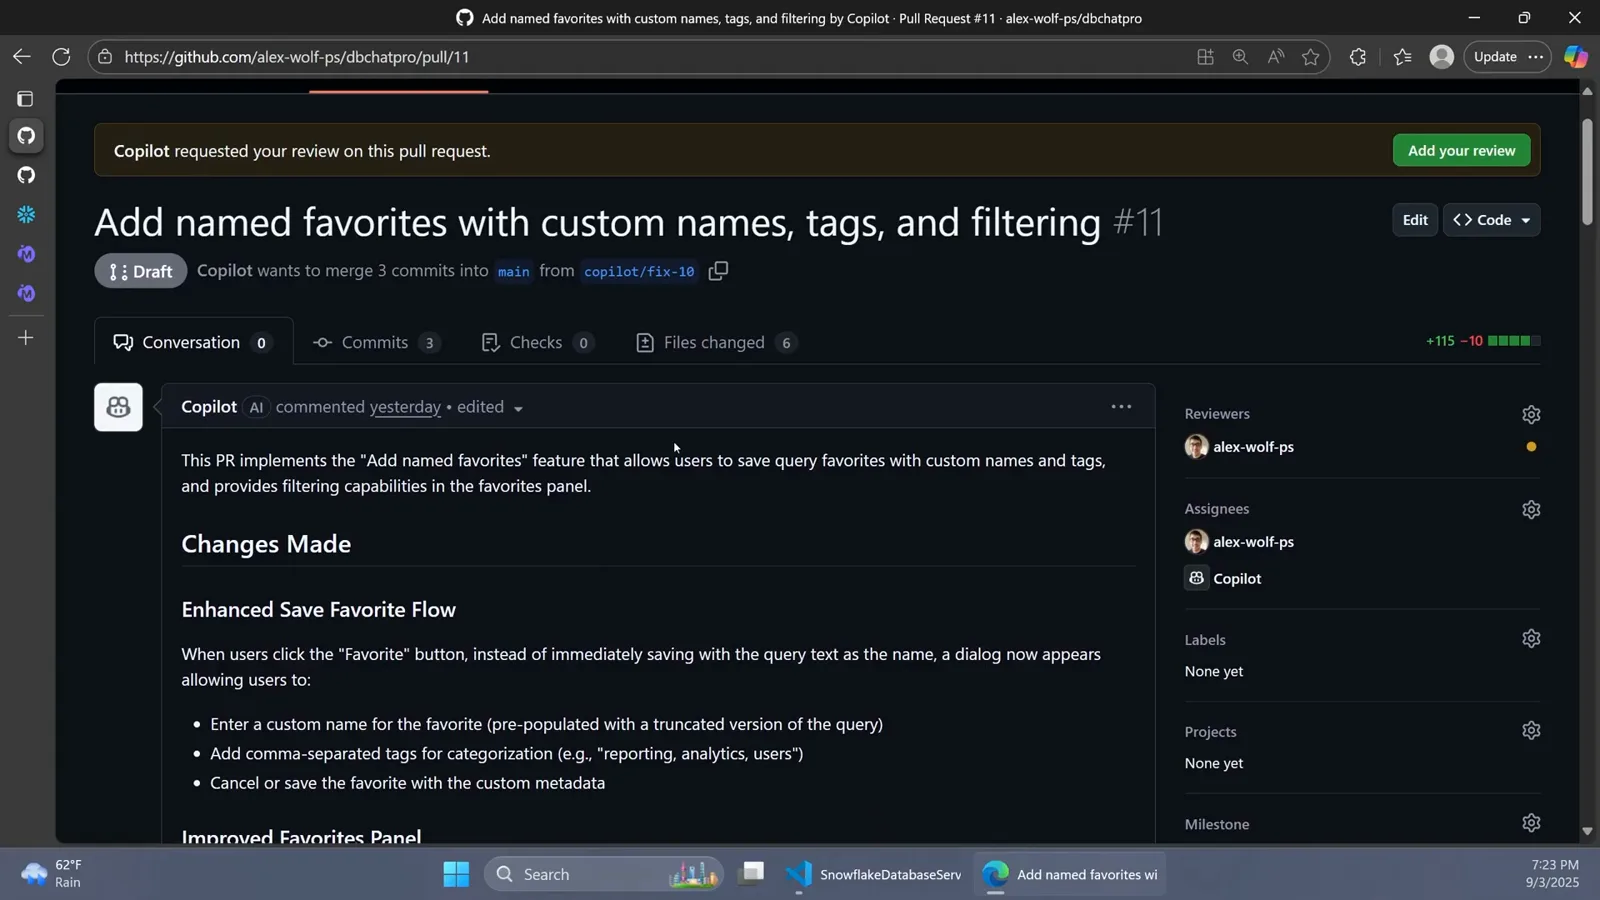Open the taskbar clock and date
The height and width of the screenshot is (900, 1600).
coord(1553,874)
